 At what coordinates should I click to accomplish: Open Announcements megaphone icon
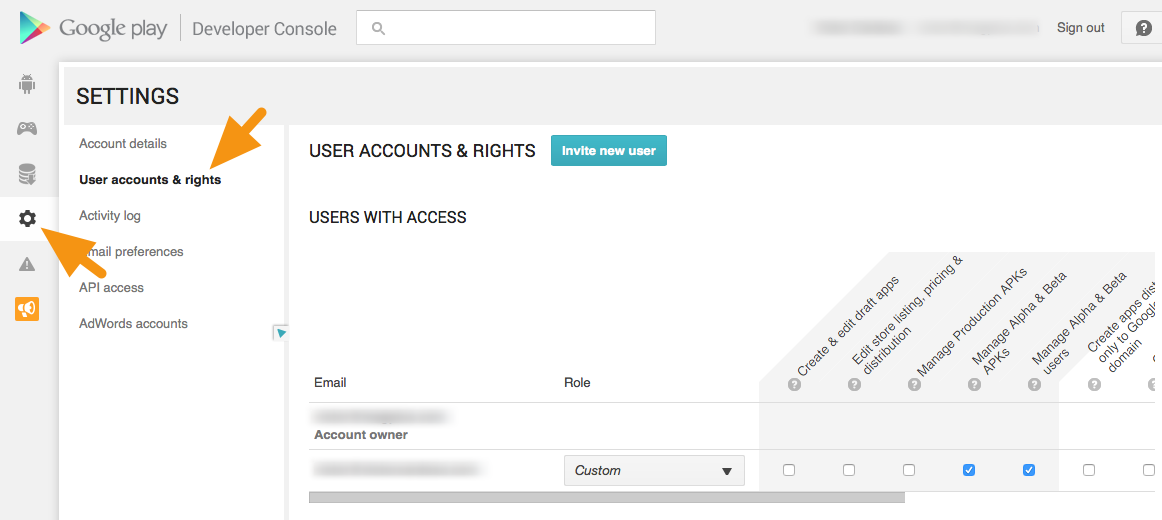click(x=27, y=309)
